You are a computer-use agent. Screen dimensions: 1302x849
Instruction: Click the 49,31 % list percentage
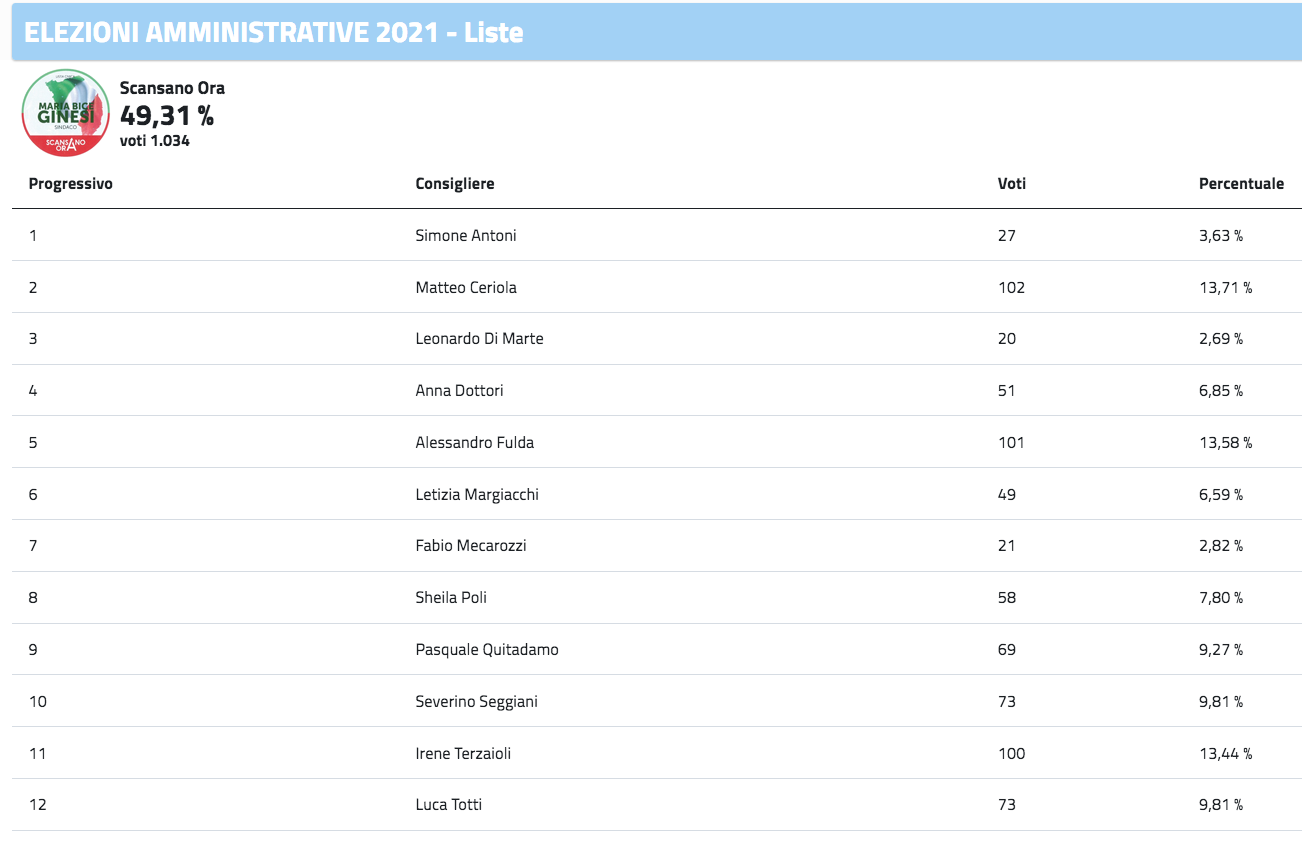click(x=167, y=116)
